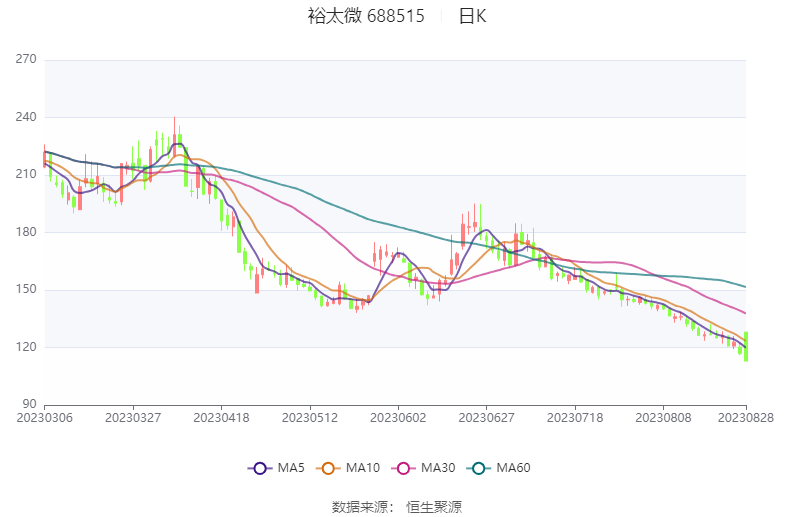794x517 pixels.
Task: Click the y-axis value 150
Action: (26, 289)
